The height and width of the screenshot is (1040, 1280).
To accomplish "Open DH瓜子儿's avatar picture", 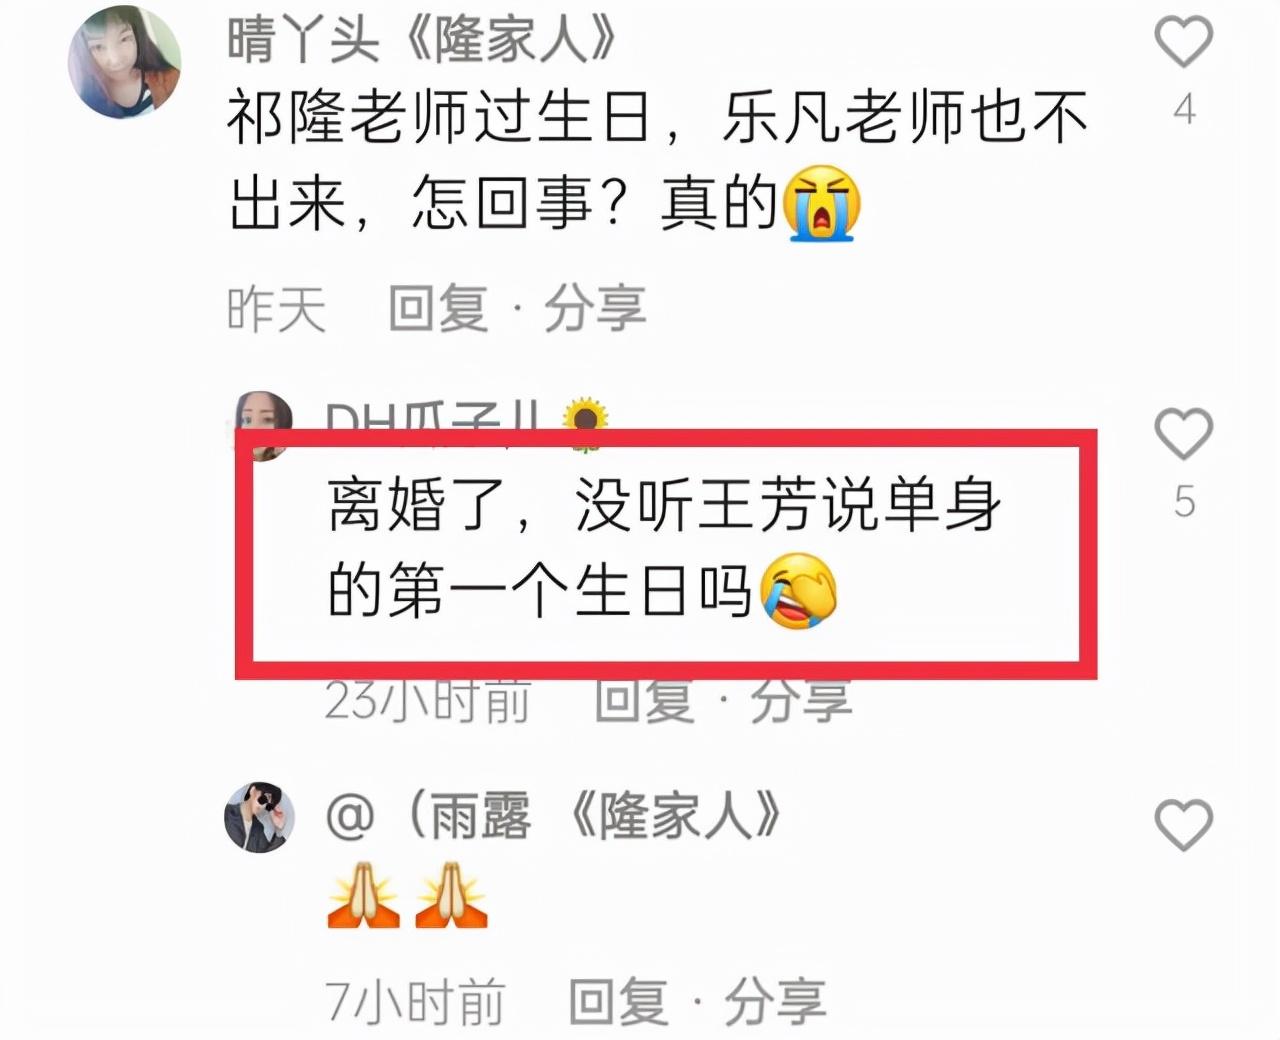I will pos(263,425).
